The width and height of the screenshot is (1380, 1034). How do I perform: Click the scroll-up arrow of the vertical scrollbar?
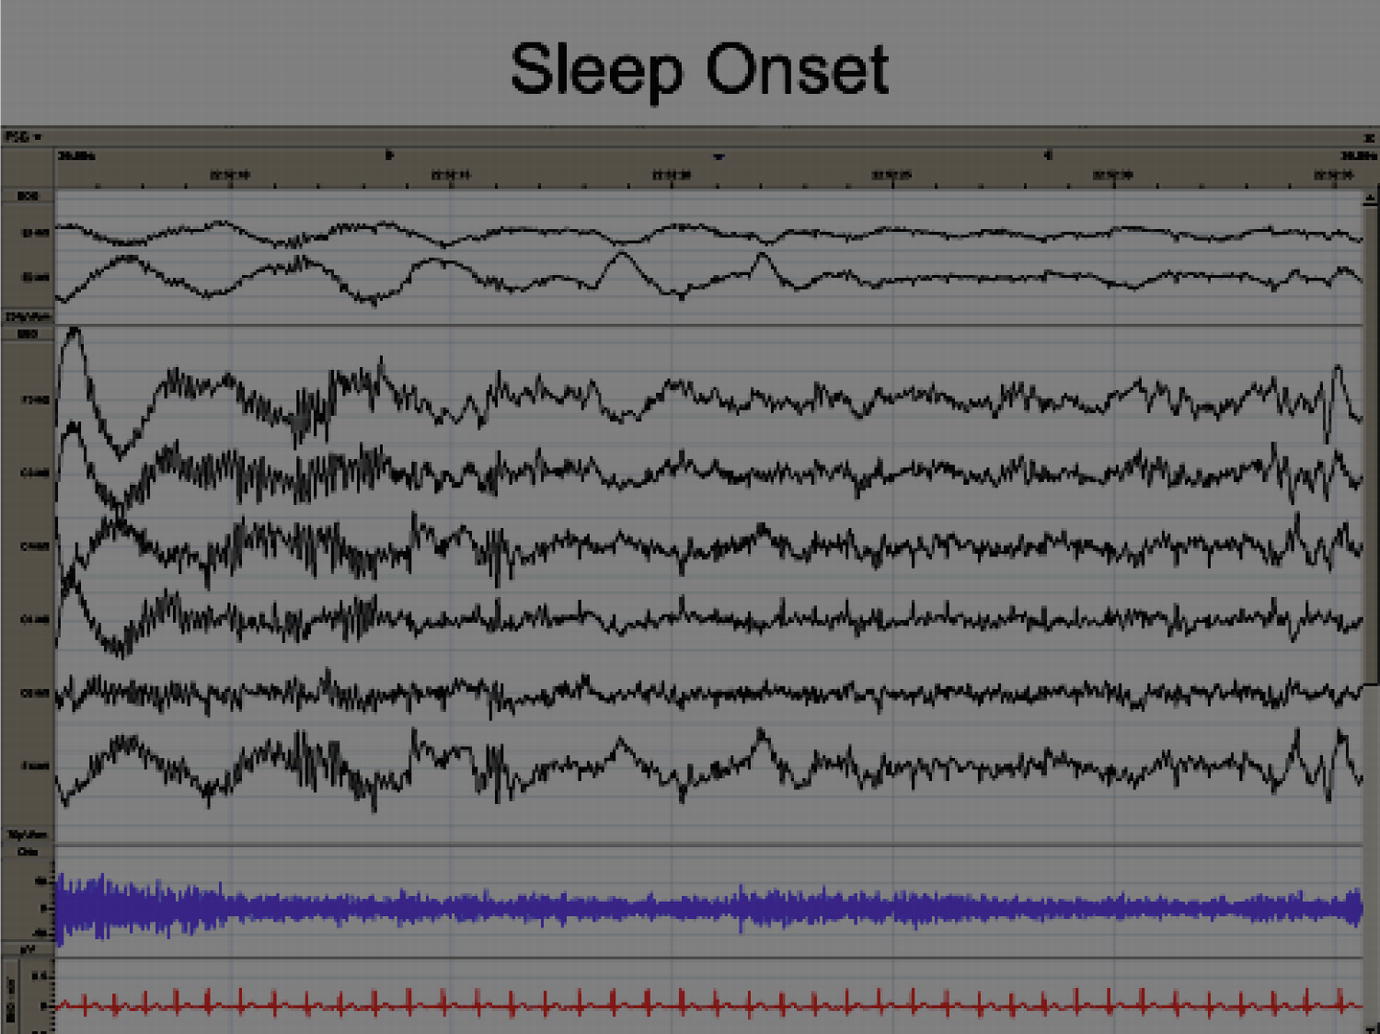1370,198
